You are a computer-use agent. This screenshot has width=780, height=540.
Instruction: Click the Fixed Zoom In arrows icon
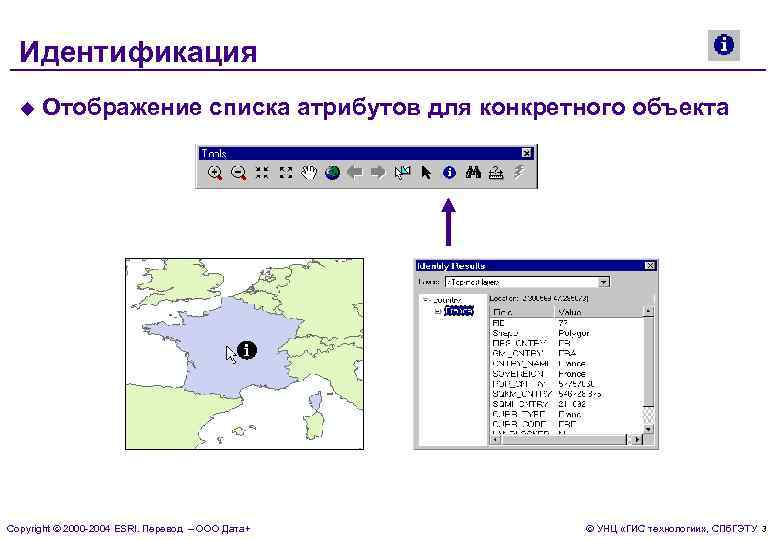(x=262, y=173)
